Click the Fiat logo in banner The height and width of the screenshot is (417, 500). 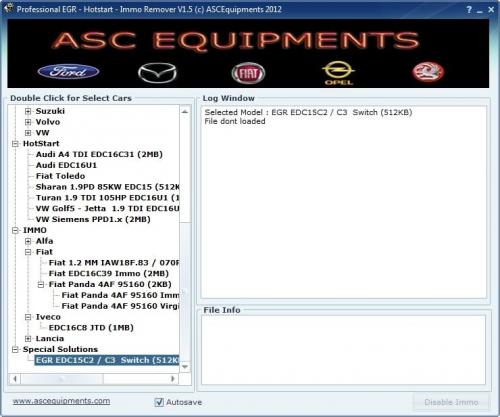248,74
